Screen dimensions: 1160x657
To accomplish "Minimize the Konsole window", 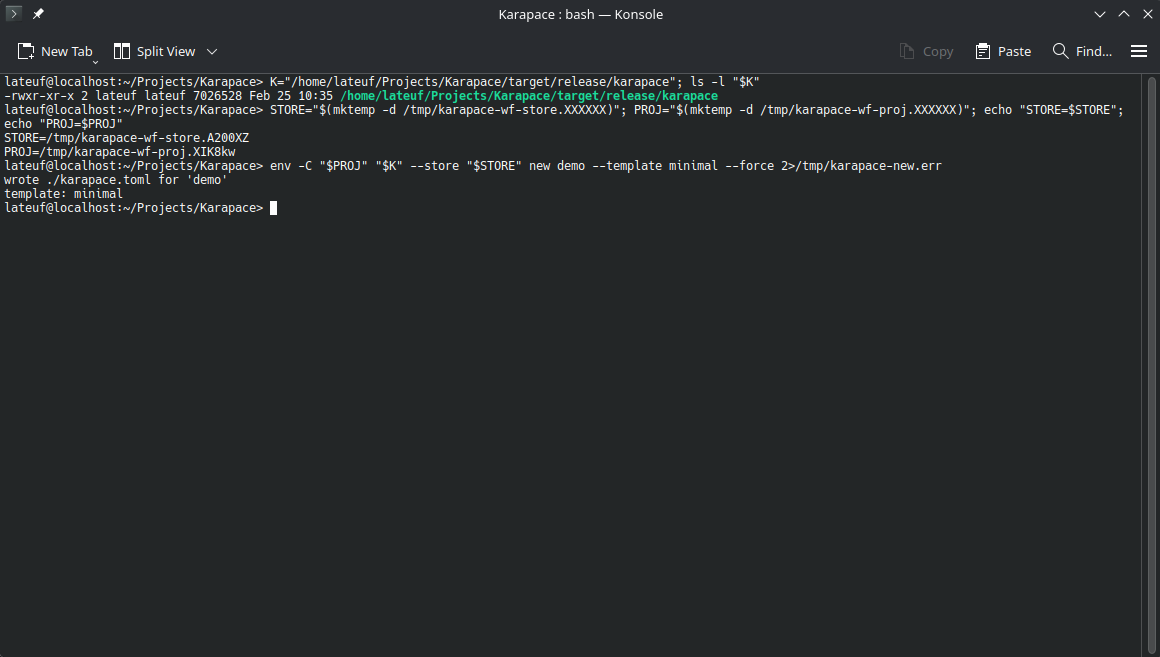I will pyautogui.click(x=1100, y=14).
